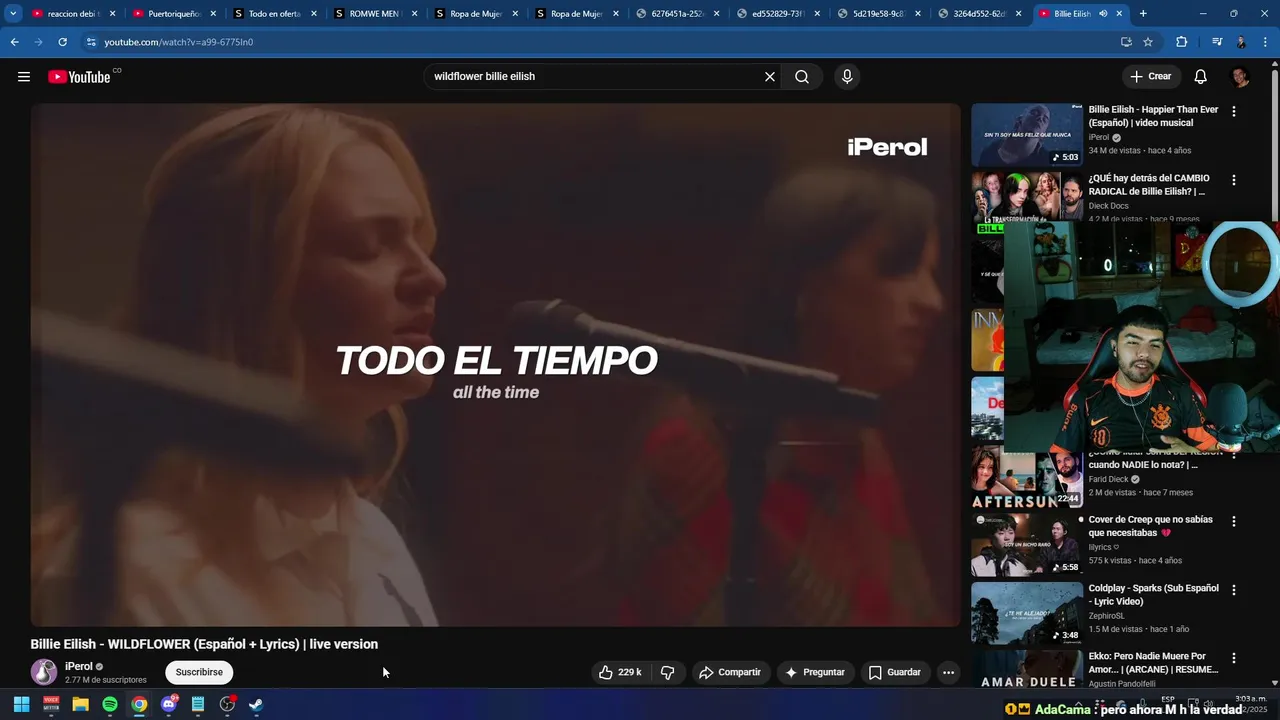The image size is (1280, 720).
Task: Clear the search box with the X icon
Action: tap(770, 77)
